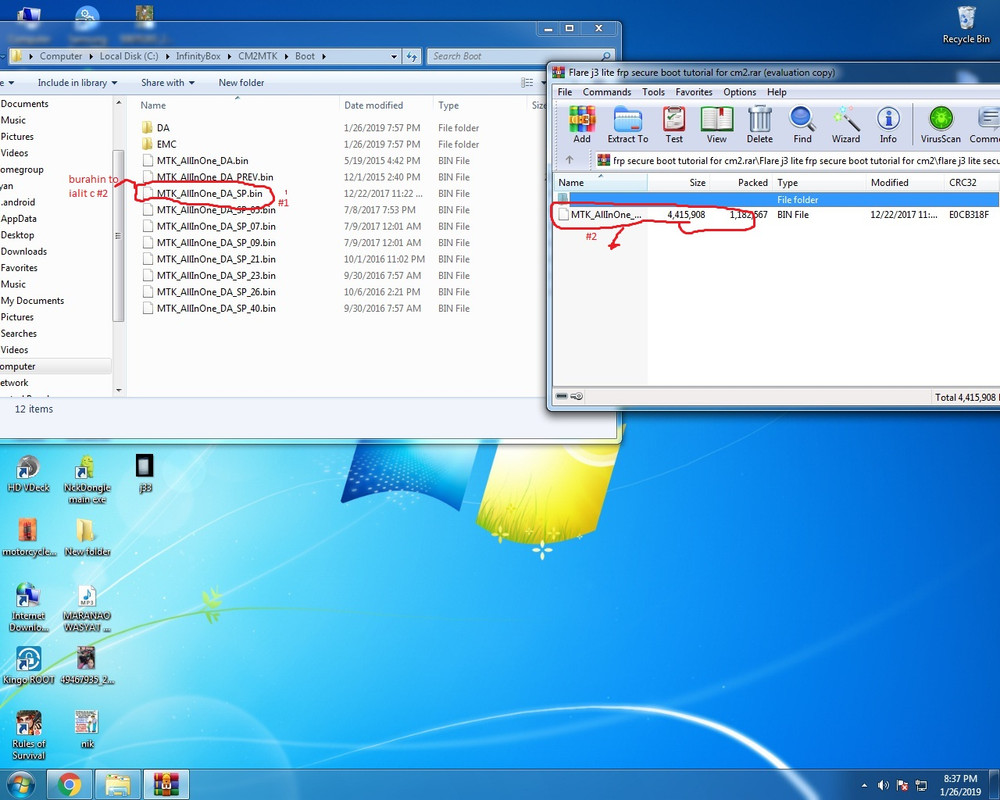This screenshot has width=1000, height=800.
Task: Select the EMC folder in Explorer
Action: [x=166, y=144]
